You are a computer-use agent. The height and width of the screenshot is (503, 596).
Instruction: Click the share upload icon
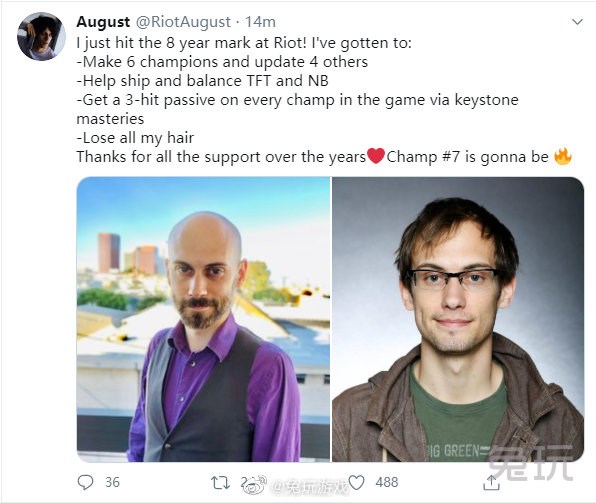pyautogui.click(x=491, y=482)
